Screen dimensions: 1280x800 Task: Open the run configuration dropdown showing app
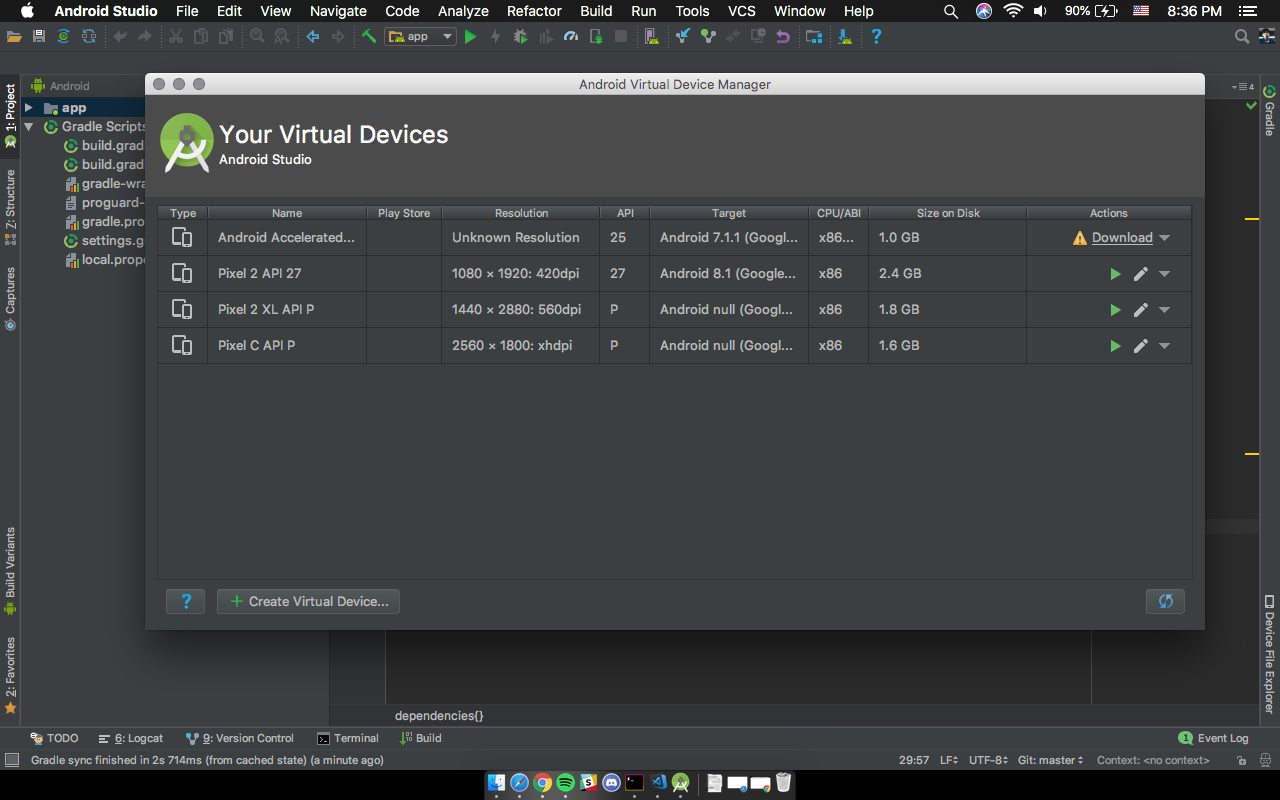click(420, 36)
